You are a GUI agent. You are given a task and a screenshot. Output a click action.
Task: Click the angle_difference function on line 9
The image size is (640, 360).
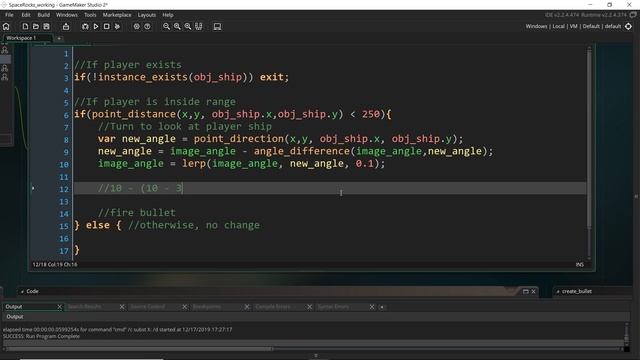[x=302, y=151]
